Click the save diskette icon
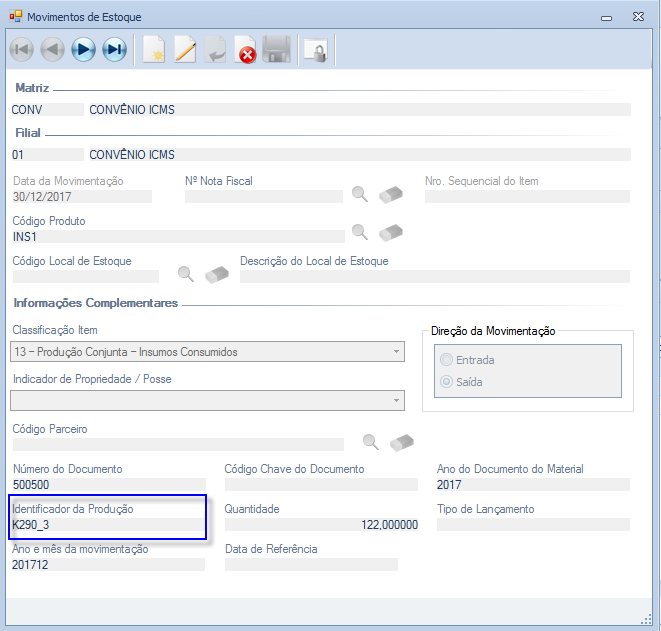The image size is (661, 631). (276, 50)
